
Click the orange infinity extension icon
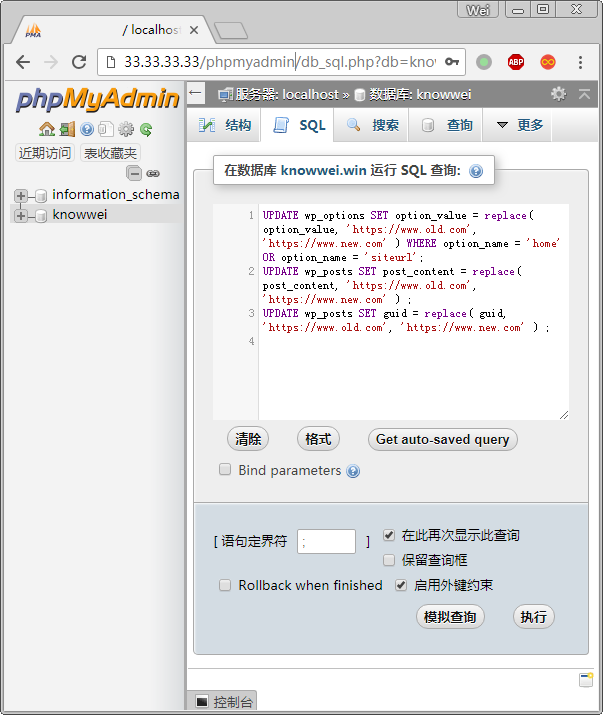[548, 62]
